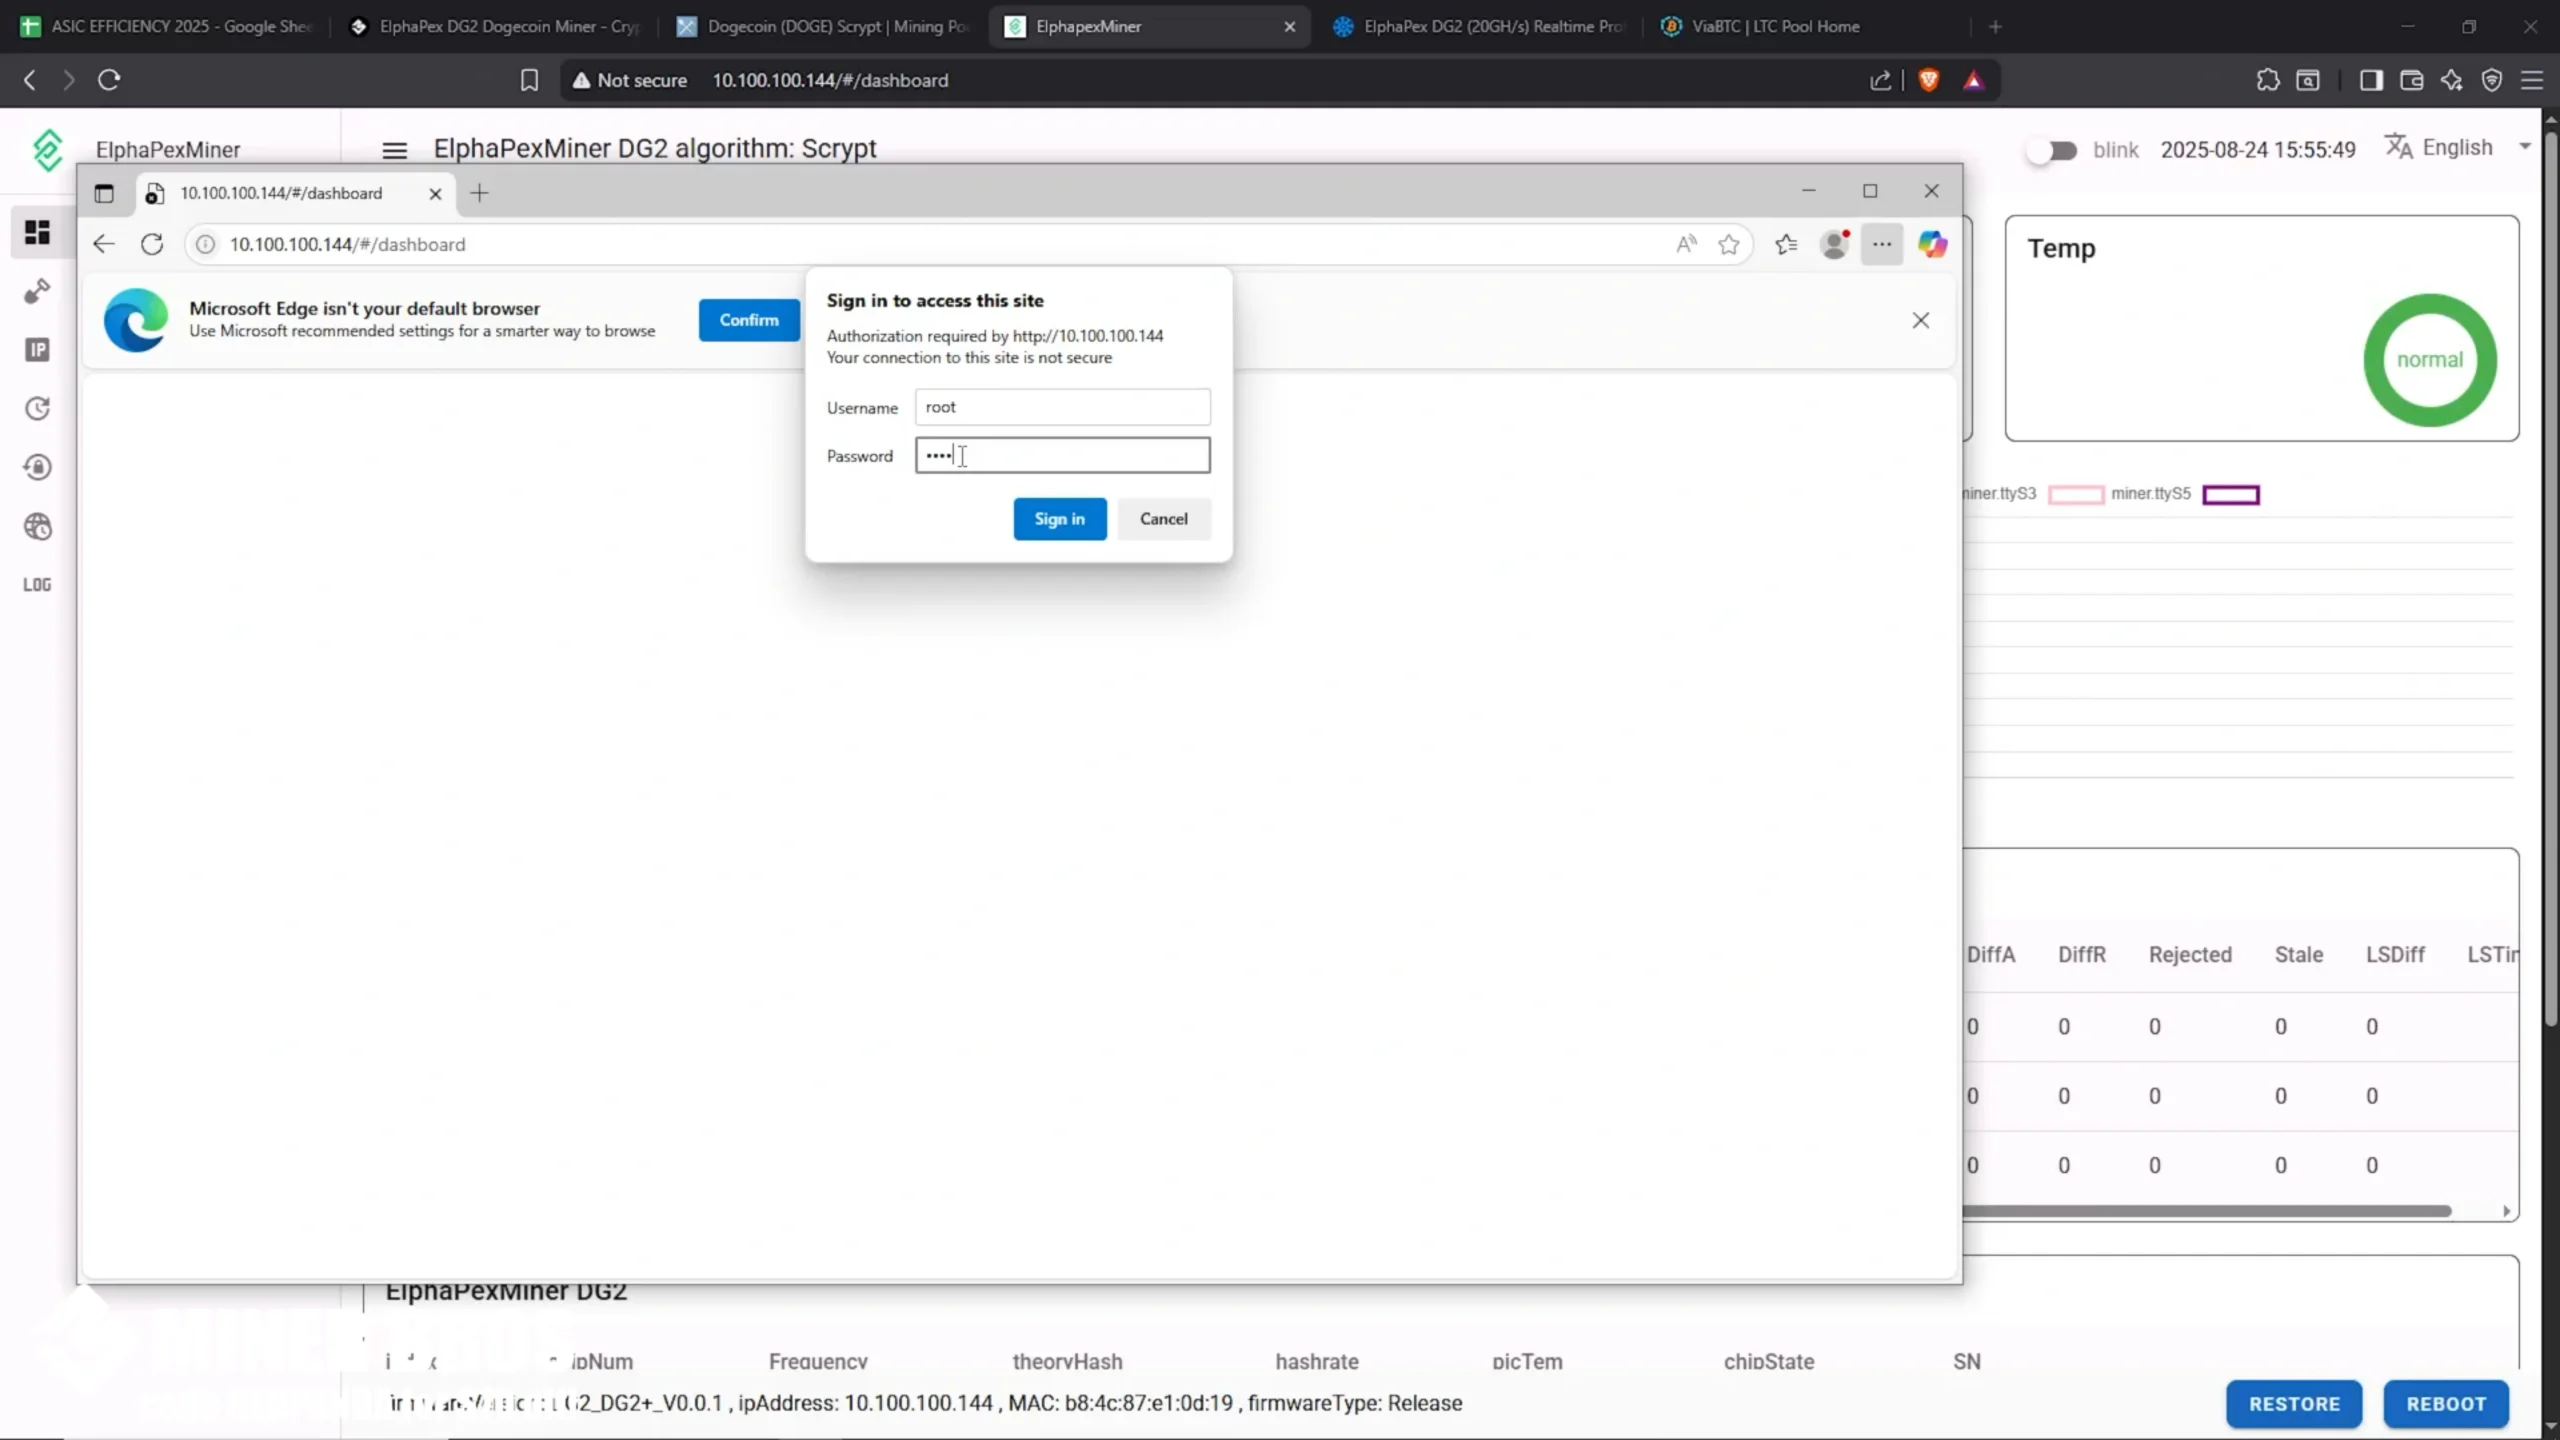Click the favorites star in the address bar
Viewport: 2560px width, 1440px height.
[1729, 243]
